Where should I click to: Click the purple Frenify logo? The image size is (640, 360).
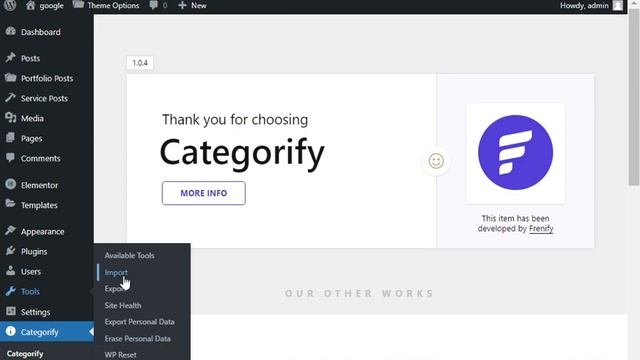[x=516, y=152]
